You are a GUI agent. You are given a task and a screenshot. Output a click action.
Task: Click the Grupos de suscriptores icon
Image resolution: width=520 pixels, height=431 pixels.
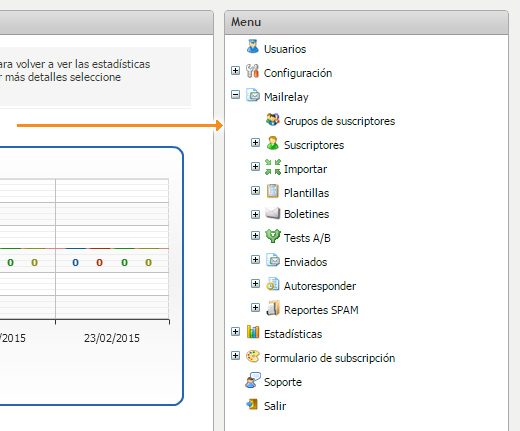coord(273,119)
